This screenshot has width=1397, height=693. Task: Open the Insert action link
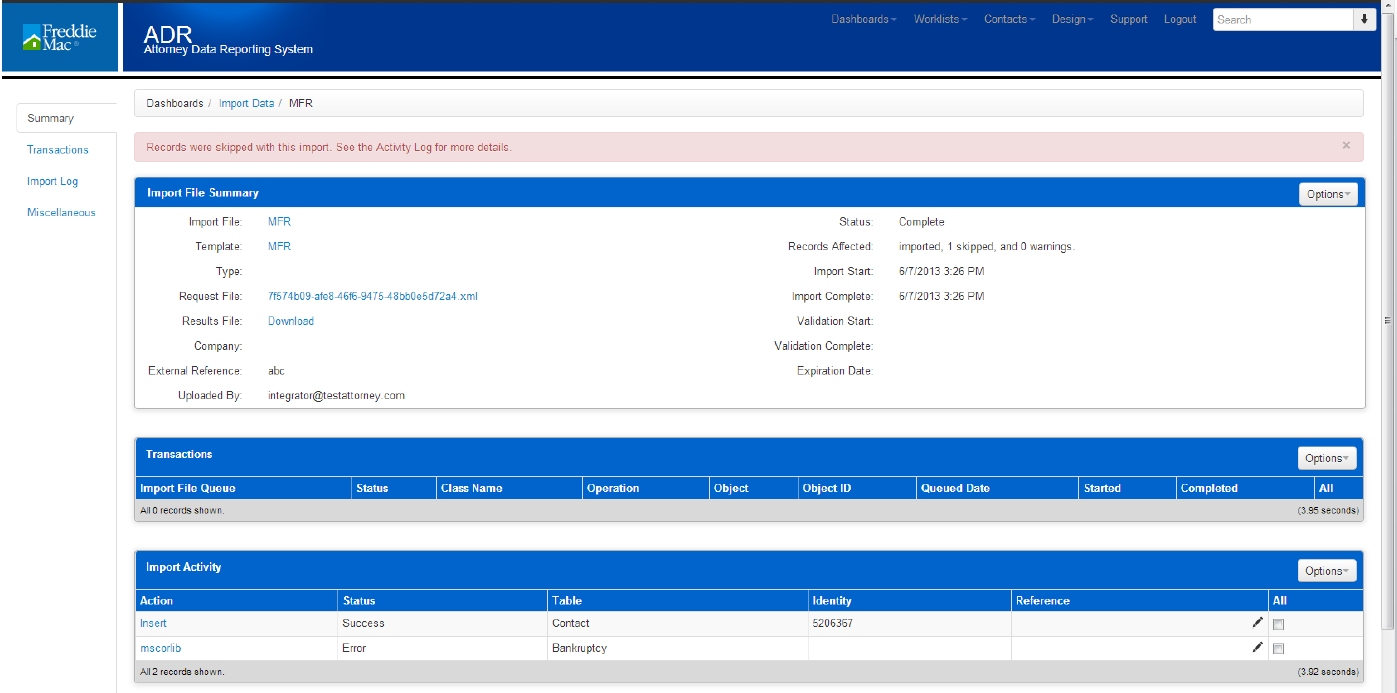(x=153, y=623)
